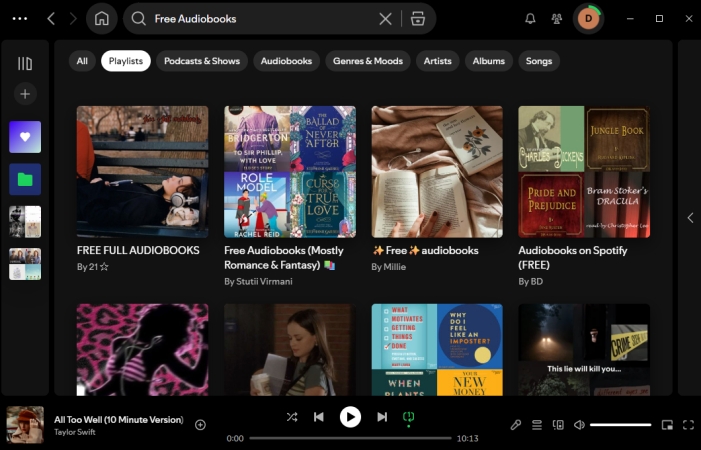Play the current song

(x=350, y=417)
